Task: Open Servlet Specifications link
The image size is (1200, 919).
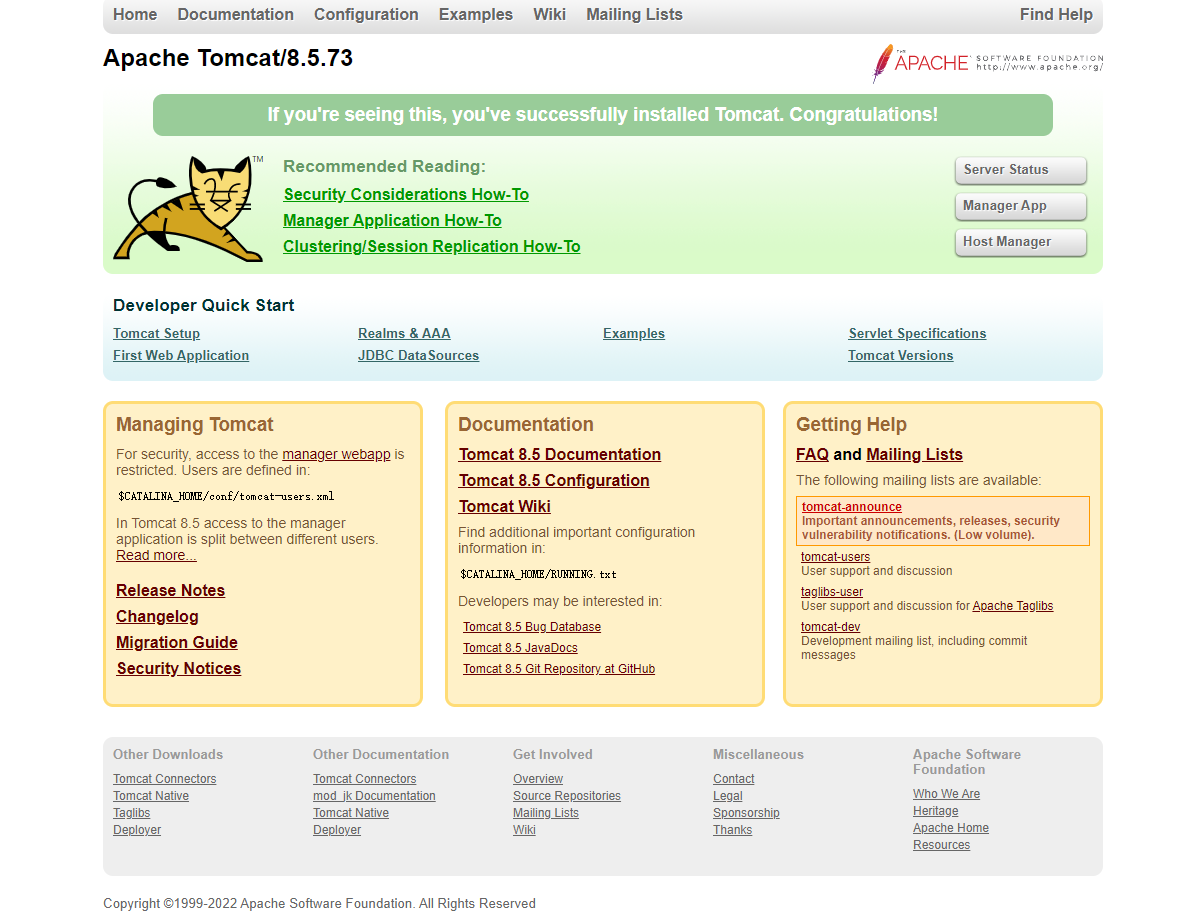Action: click(x=917, y=333)
